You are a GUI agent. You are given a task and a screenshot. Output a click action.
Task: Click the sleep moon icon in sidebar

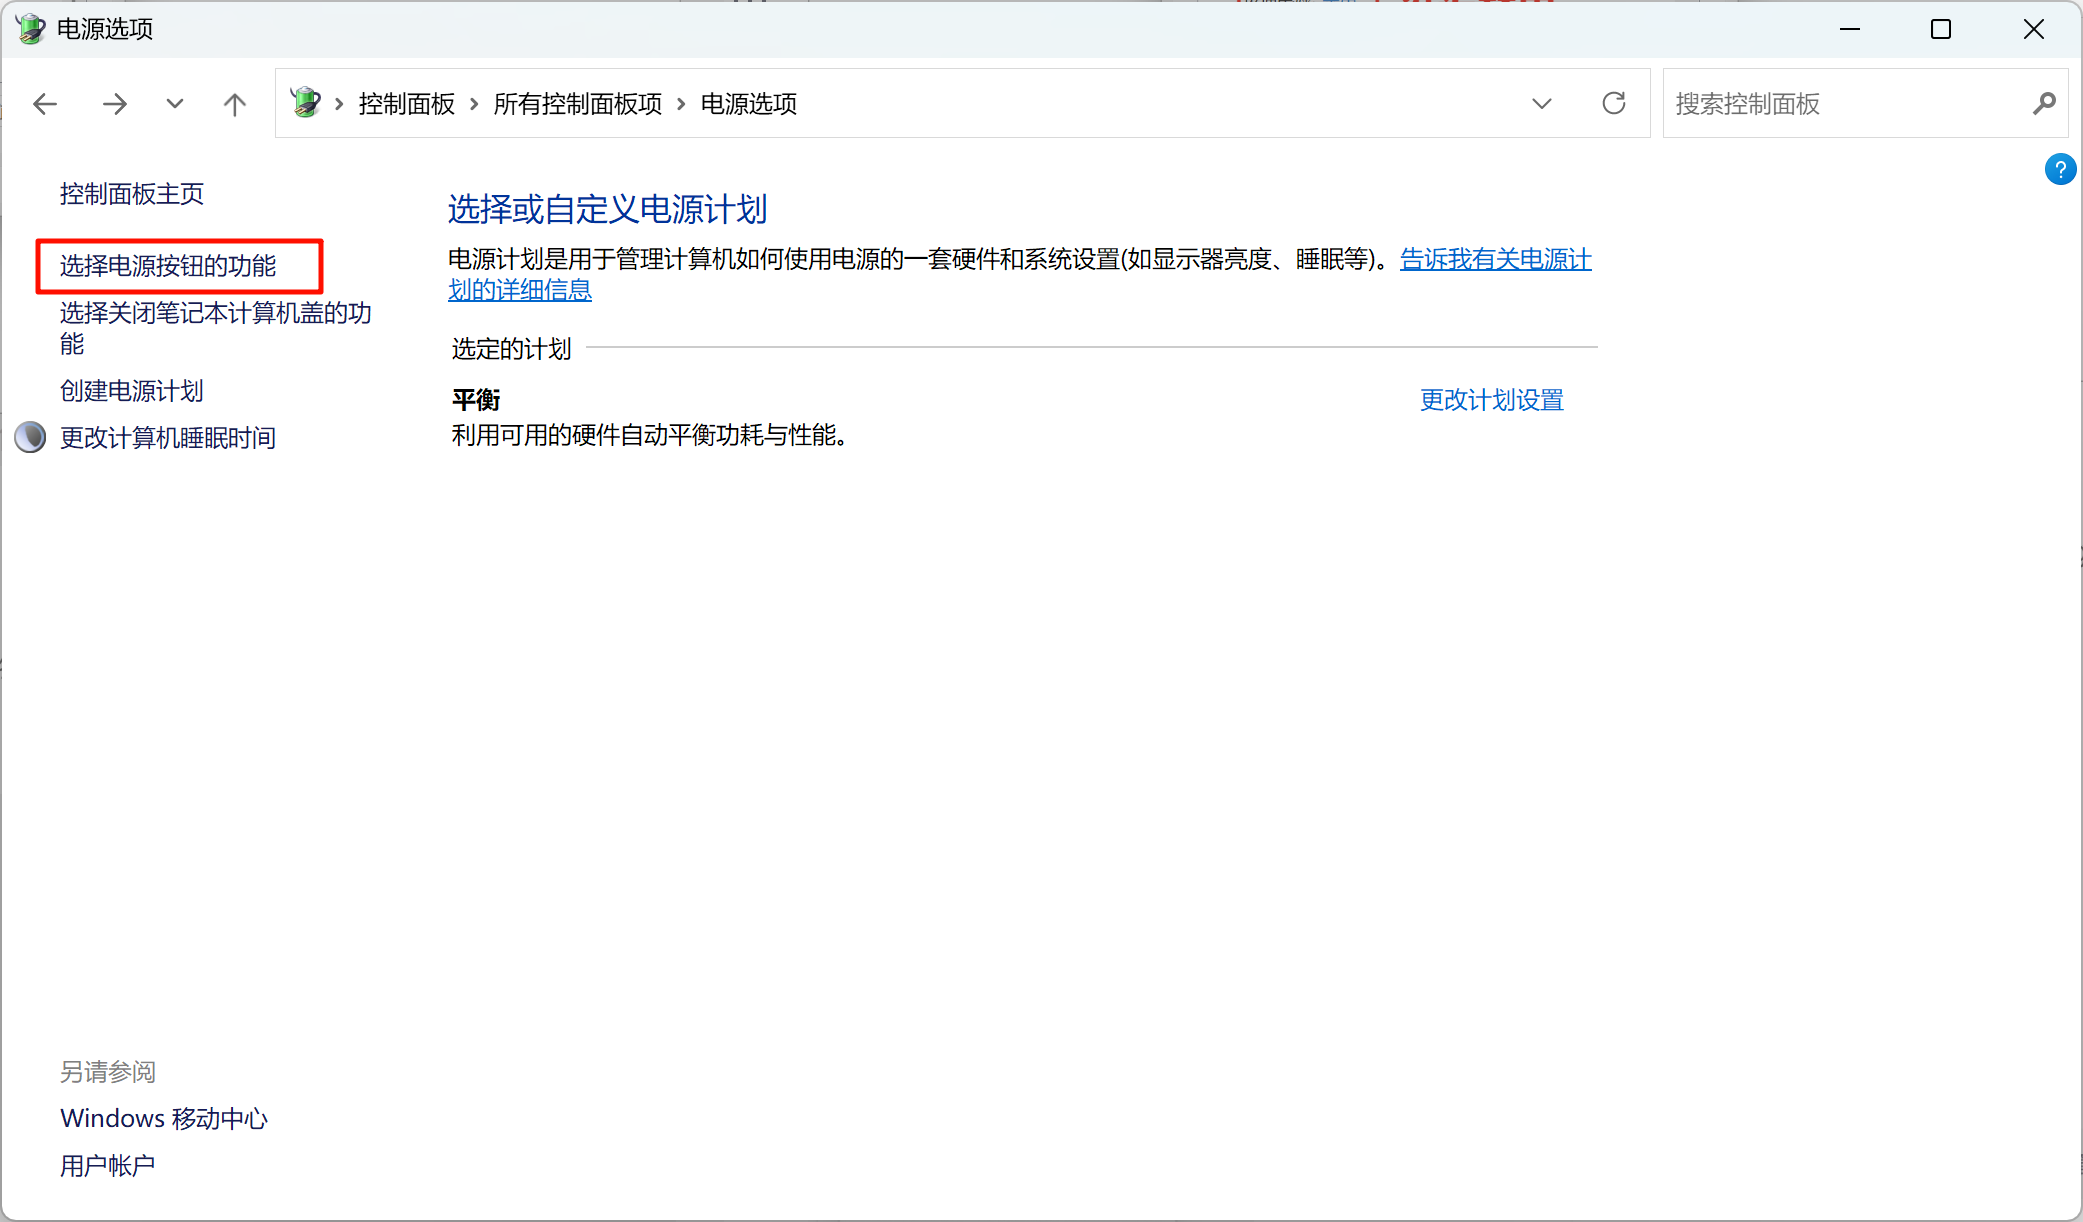pyautogui.click(x=30, y=437)
